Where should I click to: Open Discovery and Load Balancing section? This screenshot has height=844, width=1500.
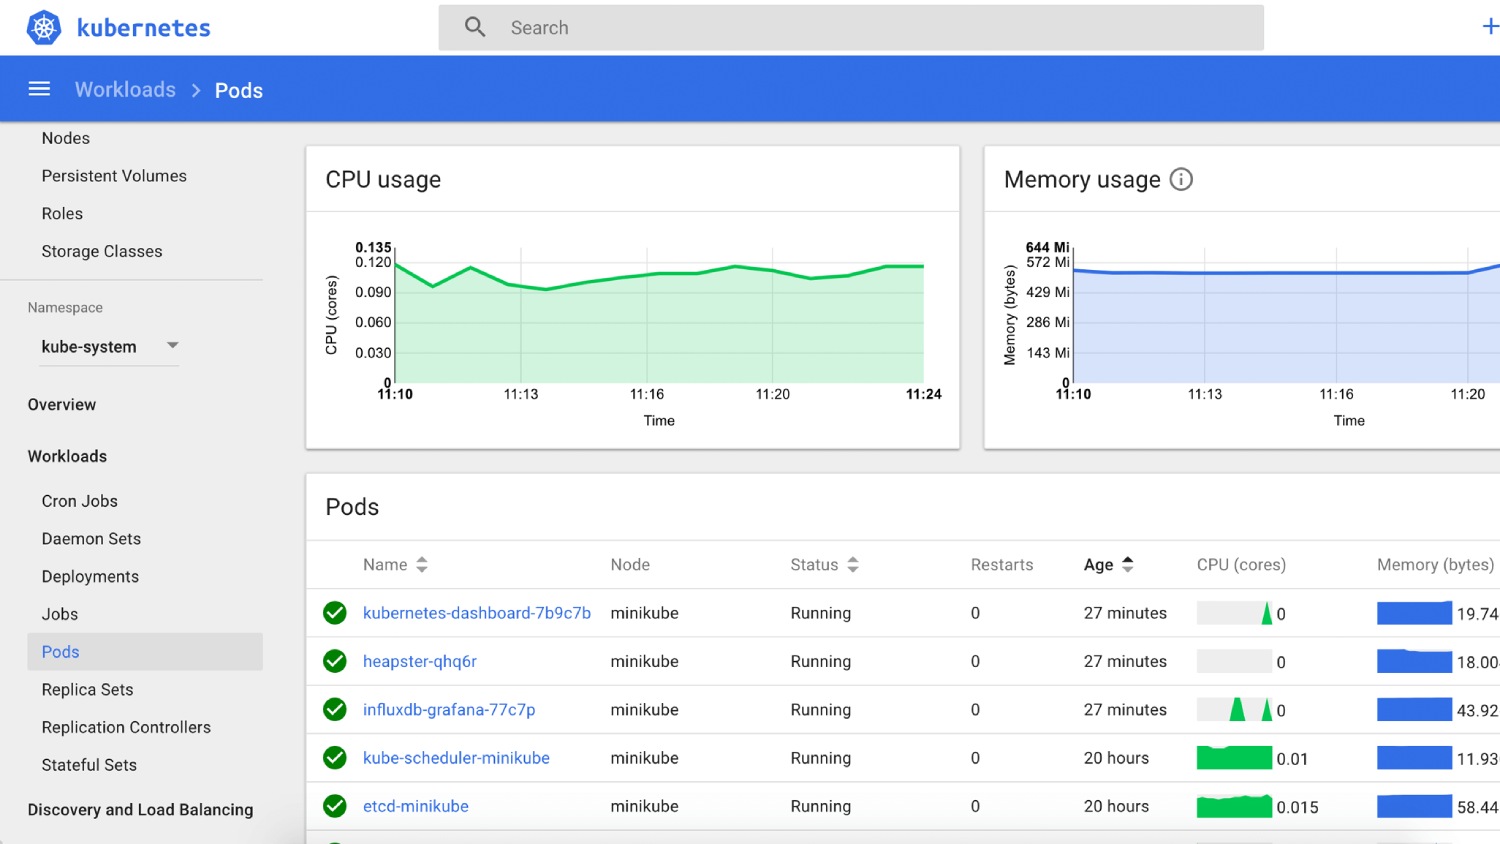point(140,810)
